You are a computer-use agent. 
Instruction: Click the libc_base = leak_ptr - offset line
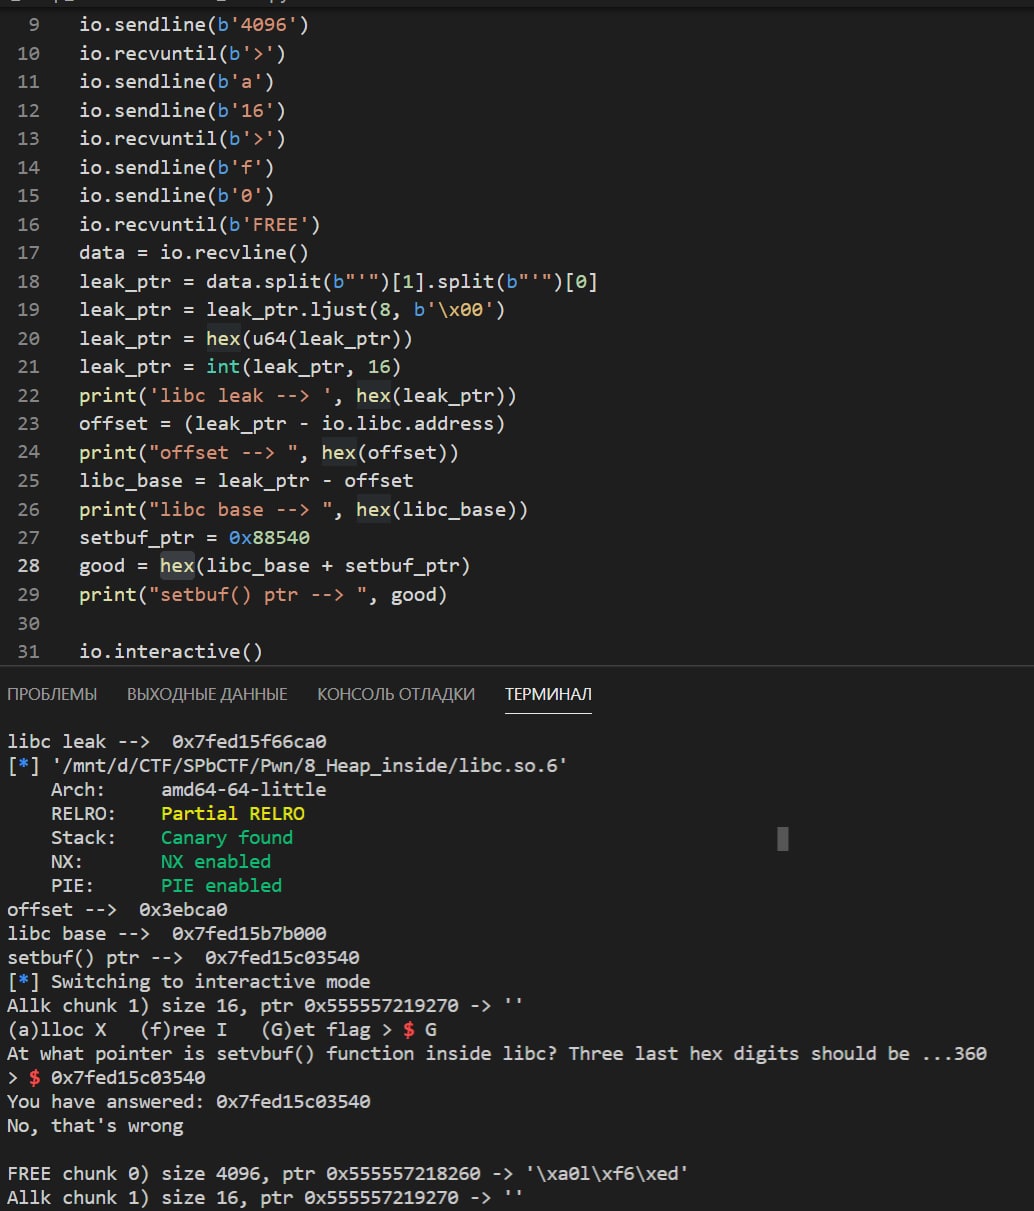click(246, 481)
